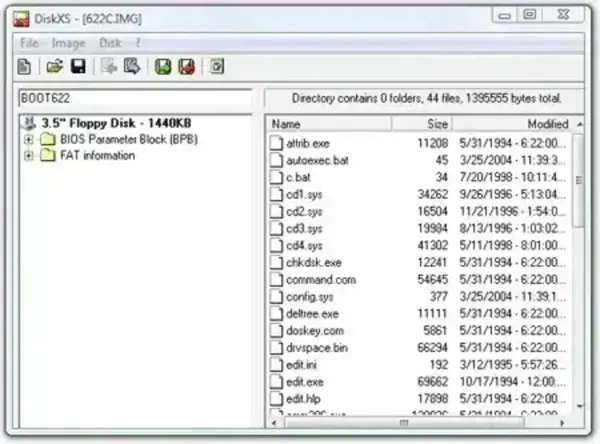
Task: Click the DiskXS application icon in title bar
Action: click(x=21, y=19)
